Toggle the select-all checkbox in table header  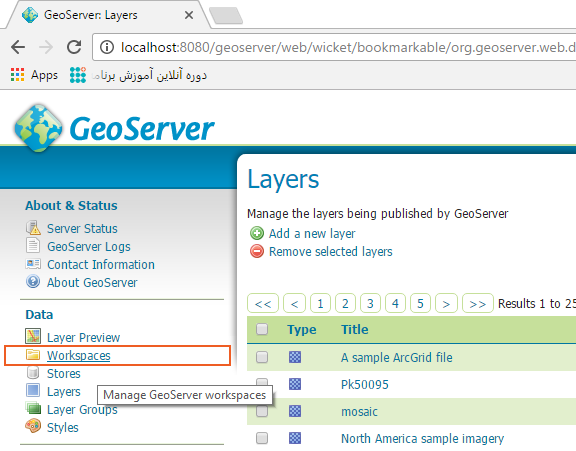pyautogui.click(x=262, y=329)
